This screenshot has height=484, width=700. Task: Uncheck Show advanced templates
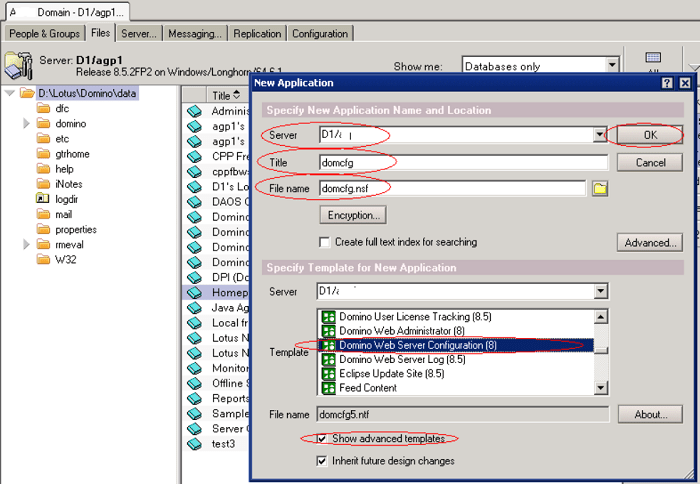tap(321, 438)
